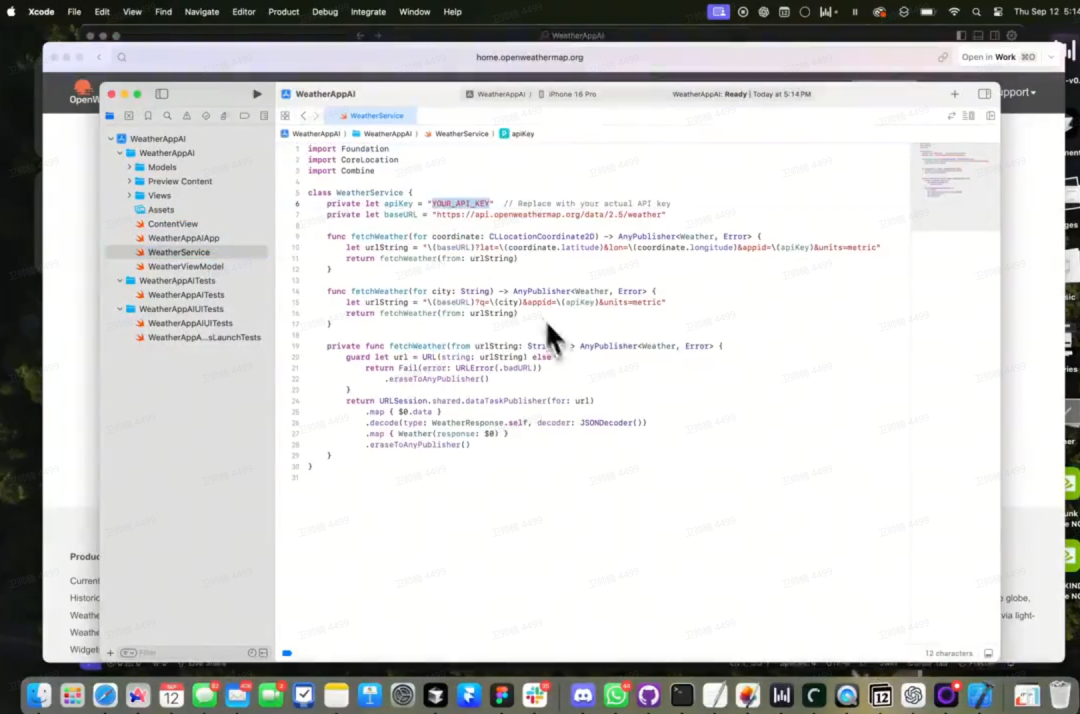Open Terminal from the Dock
The image size is (1080, 714).
tap(682, 696)
